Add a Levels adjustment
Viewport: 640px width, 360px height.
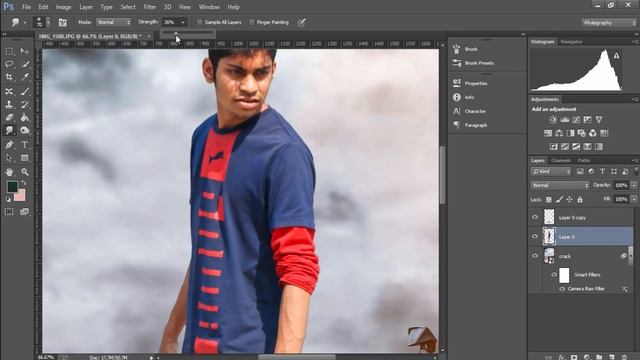click(565, 120)
